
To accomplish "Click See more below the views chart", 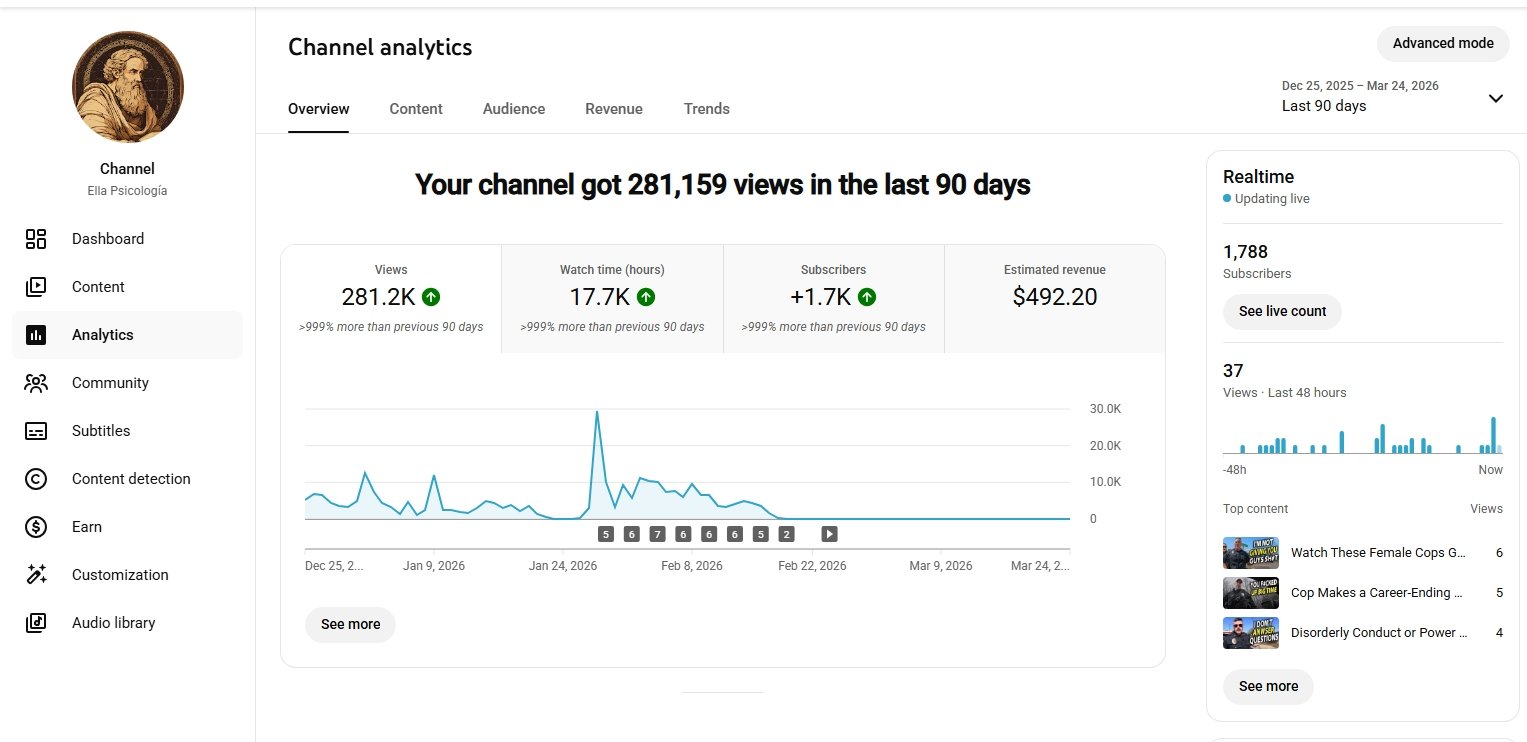I will click(x=350, y=624).
